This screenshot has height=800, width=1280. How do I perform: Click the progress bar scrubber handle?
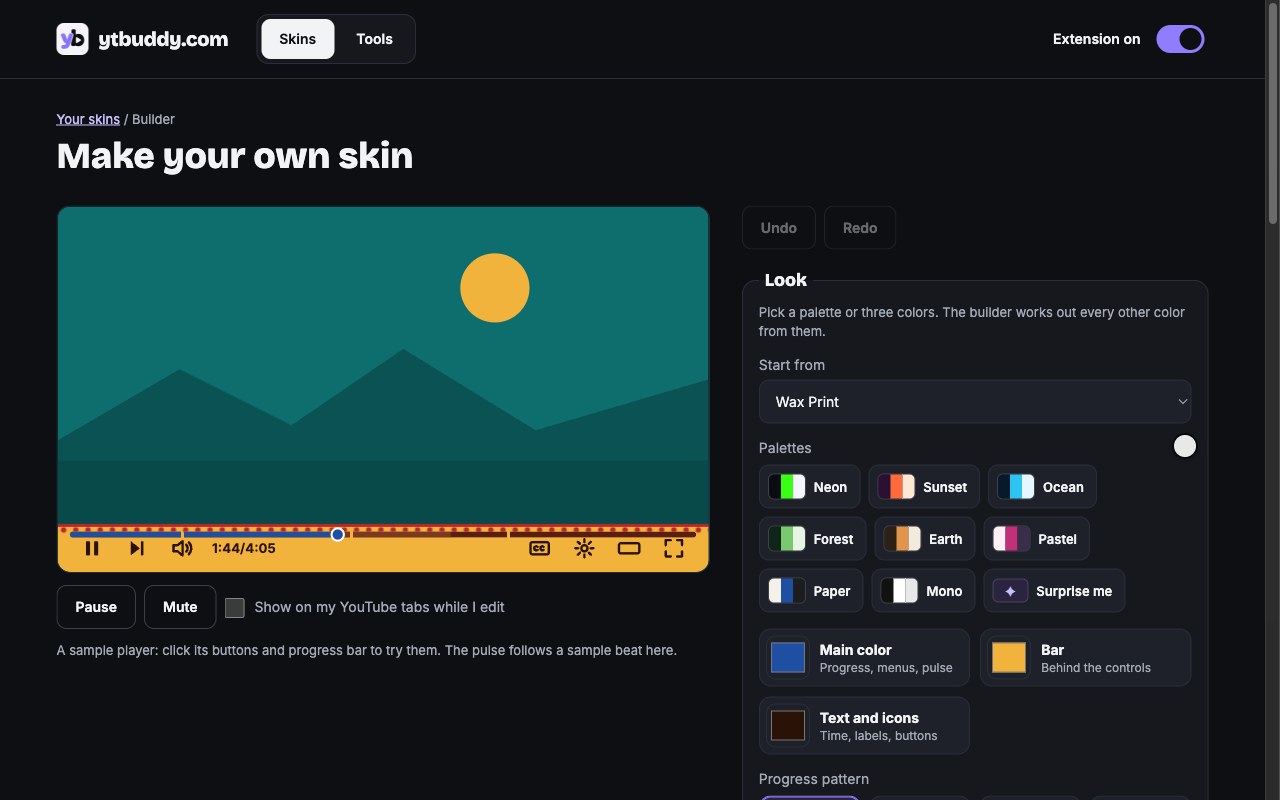[338, 534]
